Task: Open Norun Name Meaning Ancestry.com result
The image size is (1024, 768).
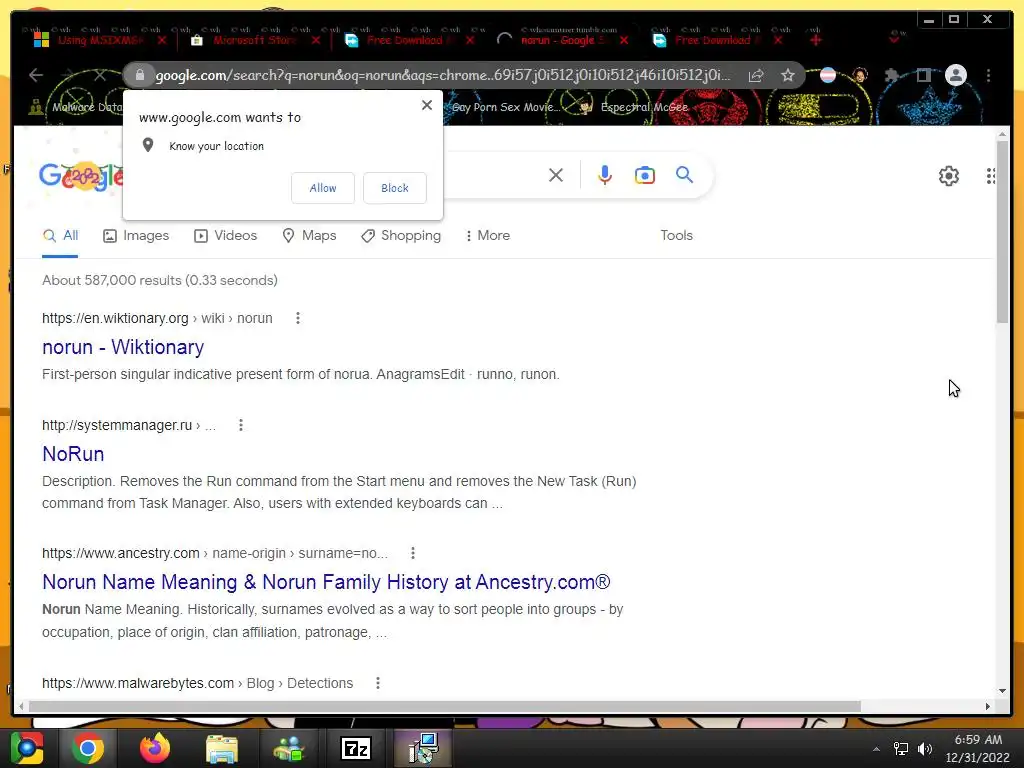Action: 326,582
